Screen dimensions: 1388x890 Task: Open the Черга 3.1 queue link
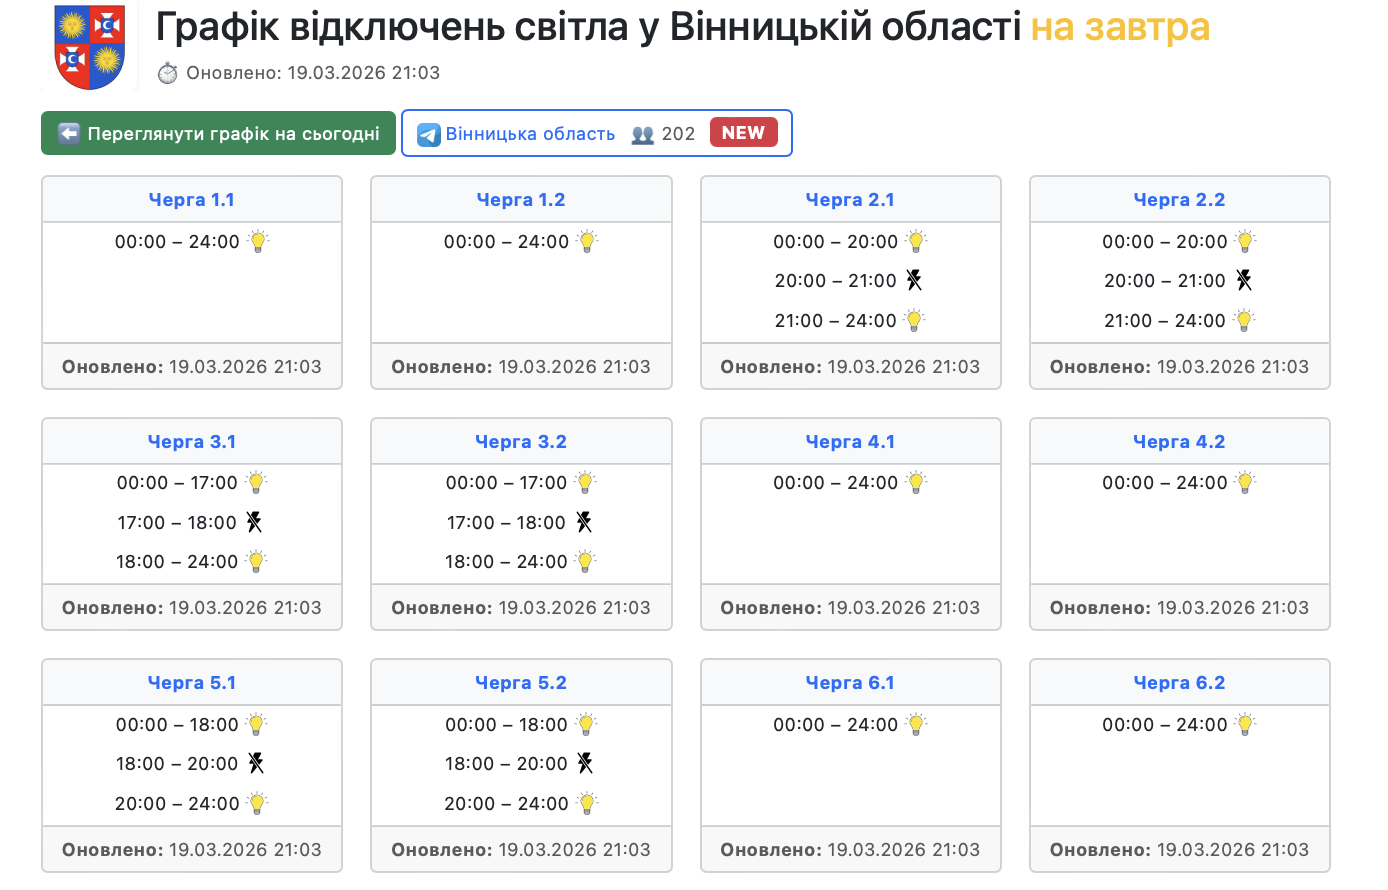(x=192, y=442)
